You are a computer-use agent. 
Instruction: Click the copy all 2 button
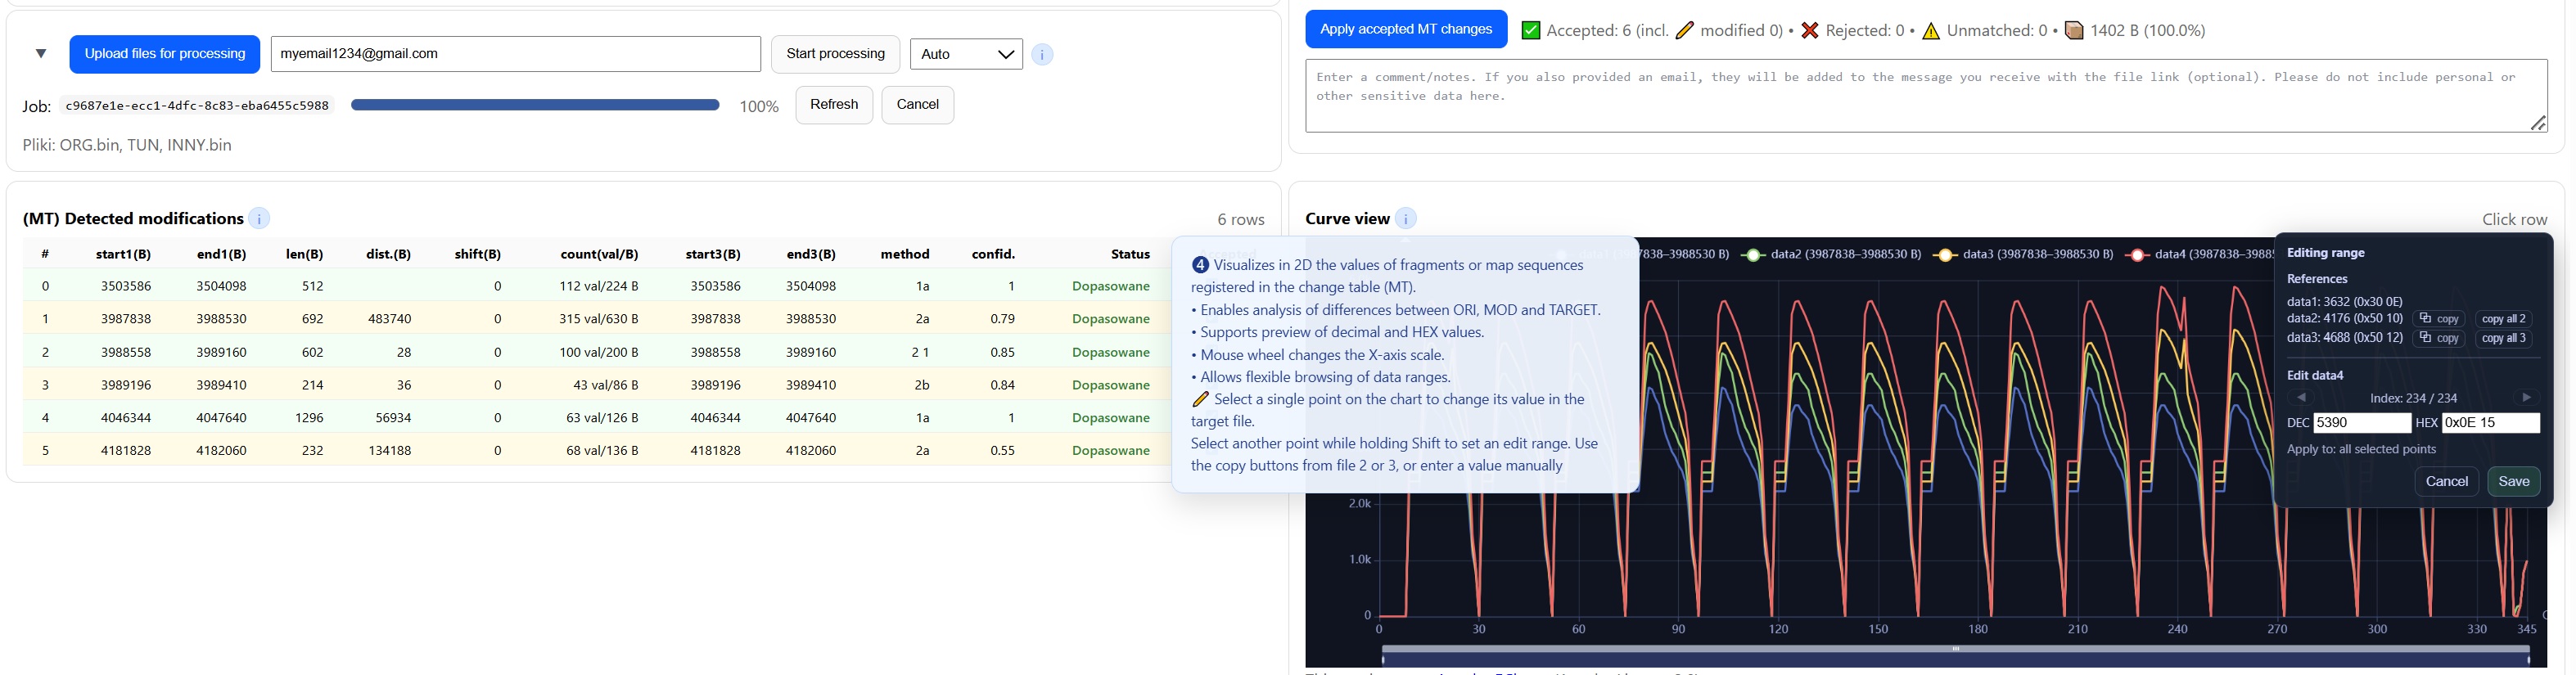coord(2503,319)
